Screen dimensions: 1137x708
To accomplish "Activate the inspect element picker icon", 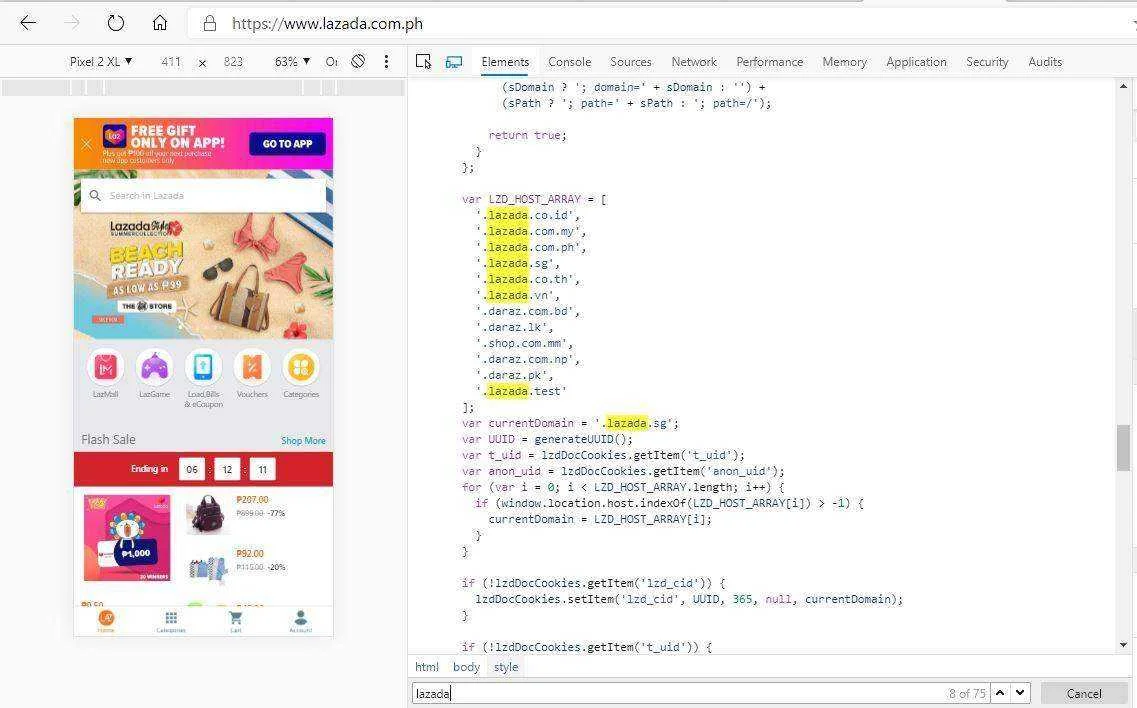I will tap(423, 62).
